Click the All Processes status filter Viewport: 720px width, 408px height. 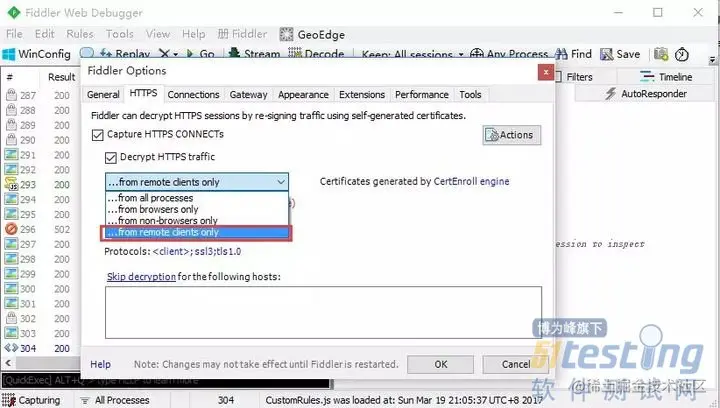tap(115, 400)
